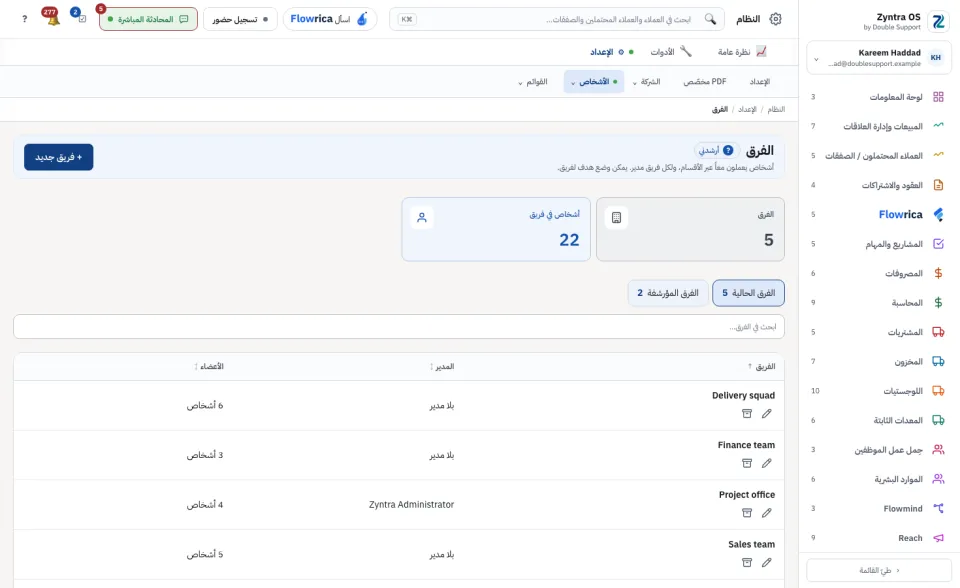960x588 pixels.
Task: Open the Flowrica sidebar module
Action: pyautogui.click(x=877, y=214)
